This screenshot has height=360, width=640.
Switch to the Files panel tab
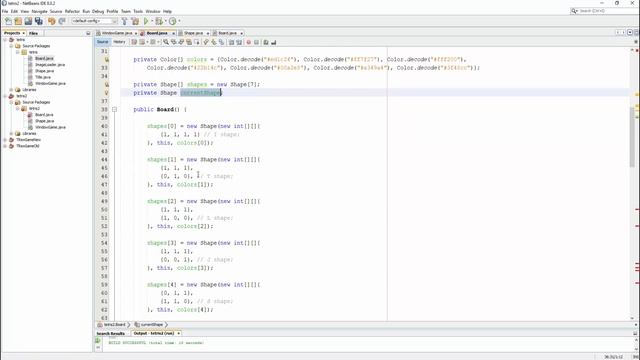pos(33,33)
